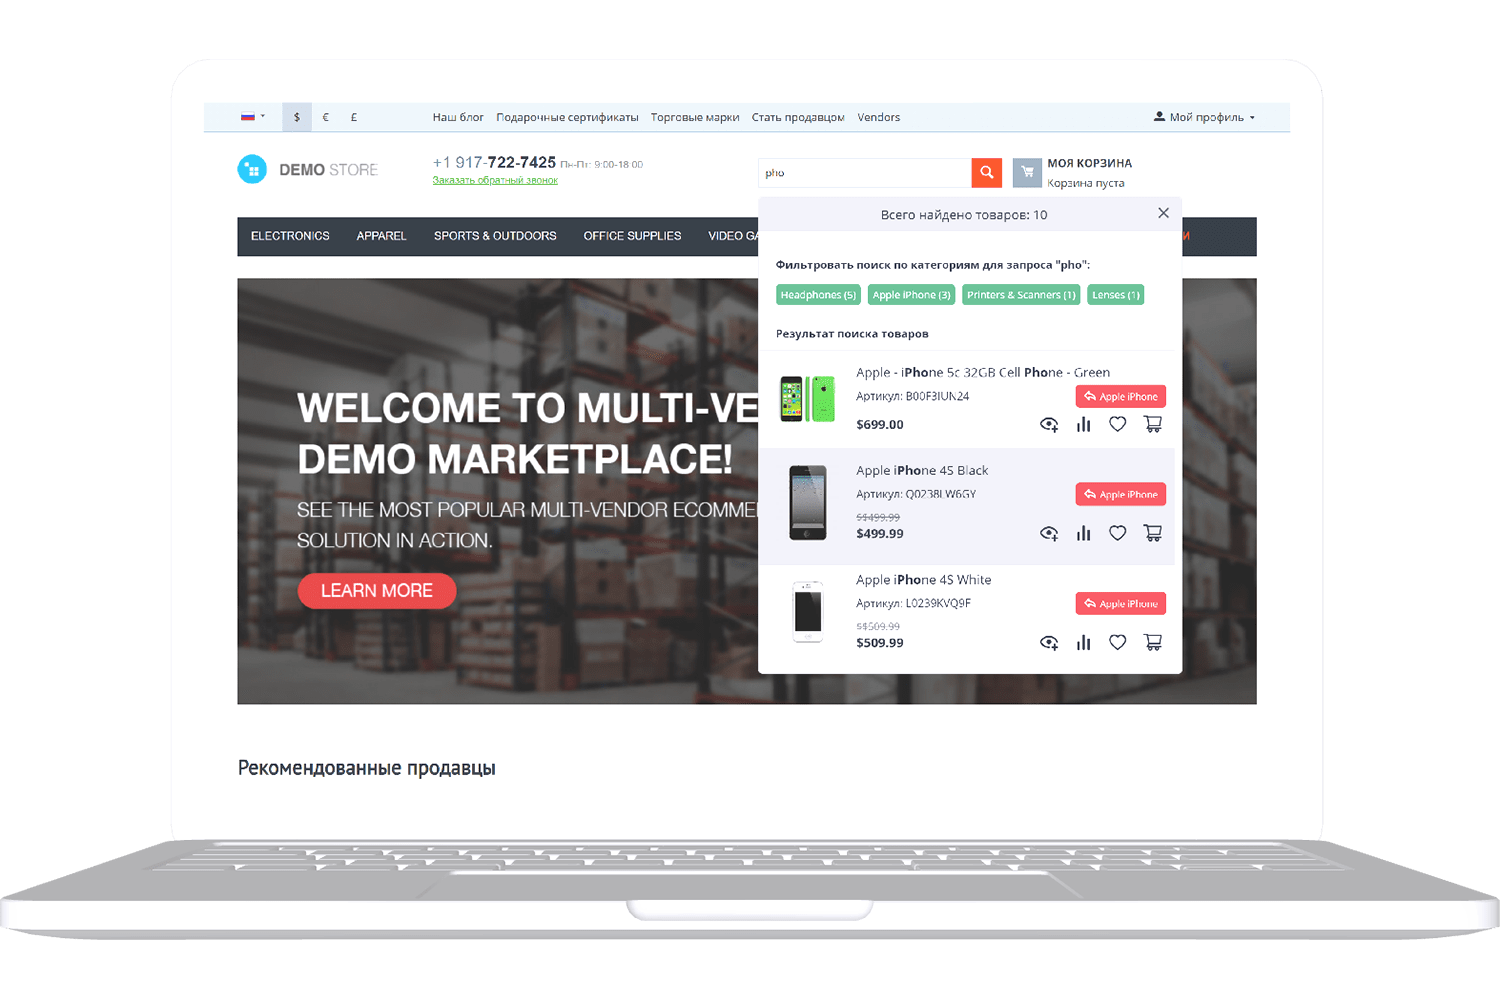
Task: Open the shopping cart icon
Action: (x=1027, y=172)
